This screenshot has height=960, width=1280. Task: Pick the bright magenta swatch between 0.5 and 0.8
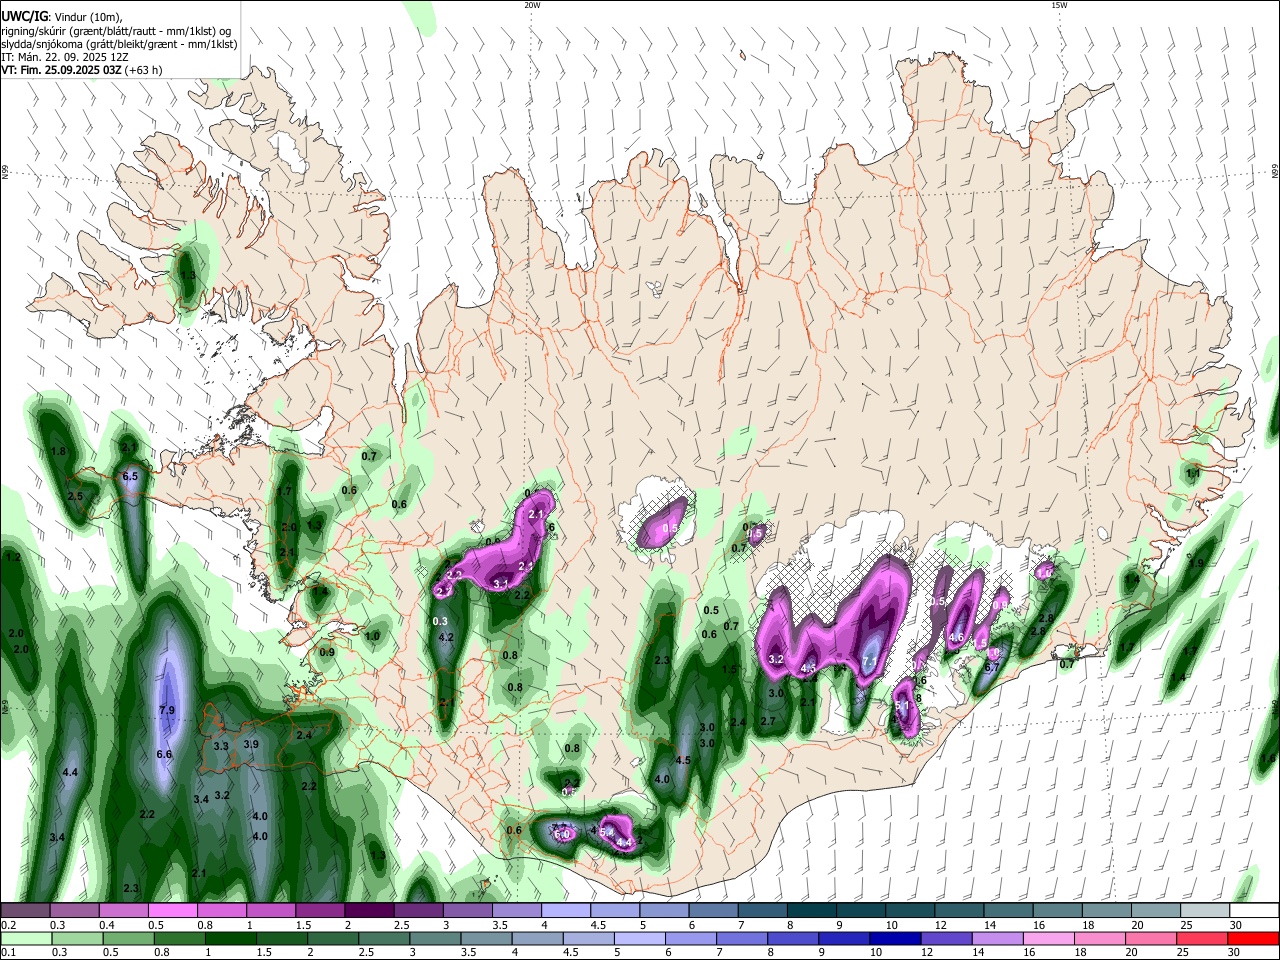point(173,911)
